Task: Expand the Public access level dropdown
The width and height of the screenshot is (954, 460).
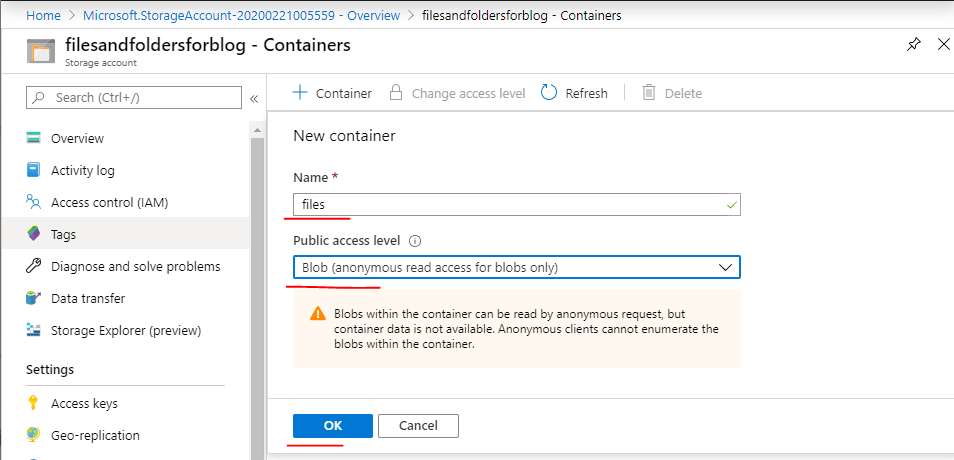Action: [516, 268]
